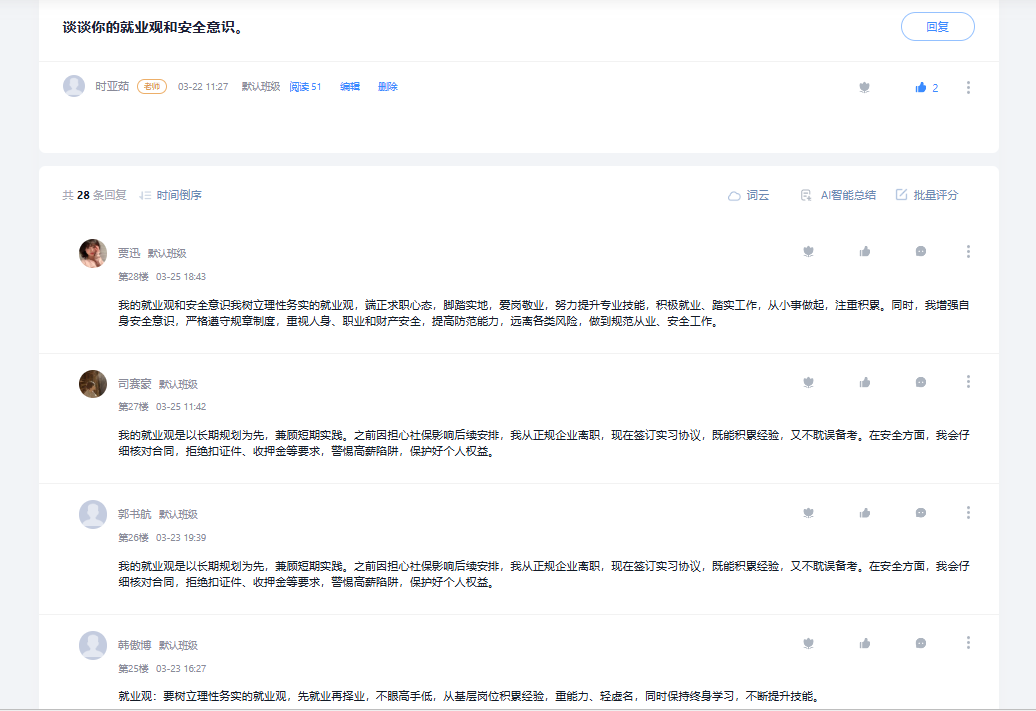
Task: Open 韩傲博's default avatar
Action: tap(92, 645)
